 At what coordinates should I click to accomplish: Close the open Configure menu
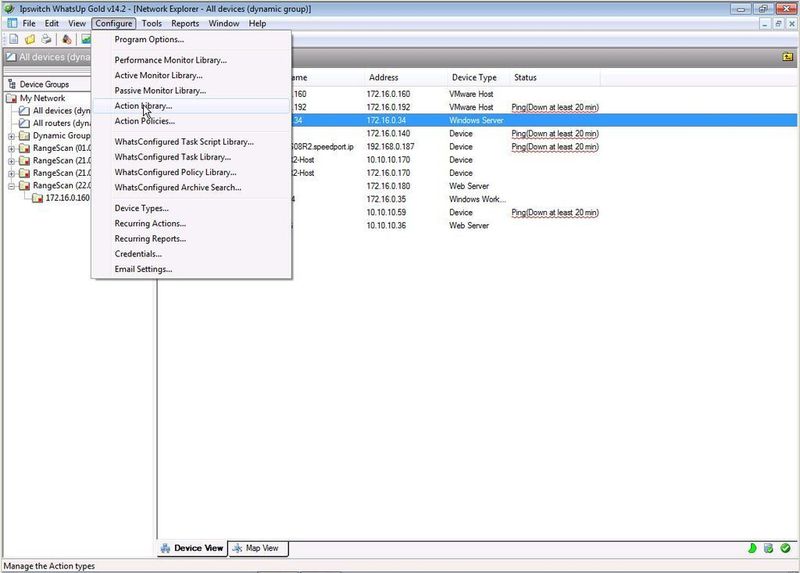(114, 23)
